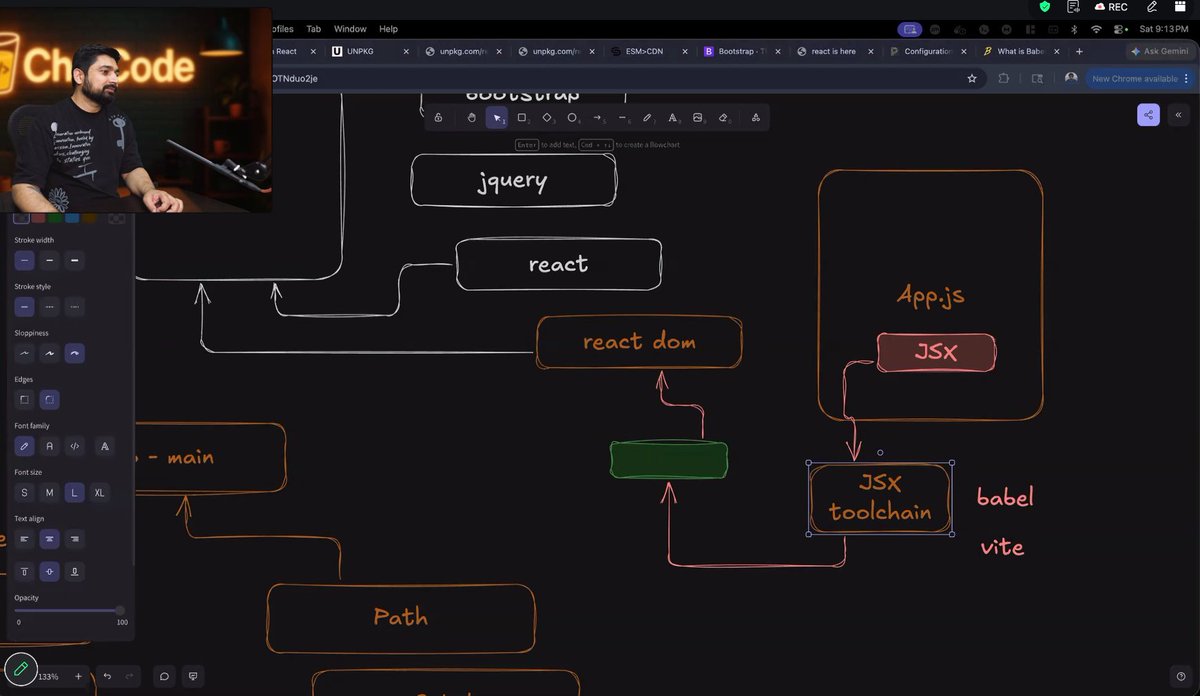
Task: Click the purple share button in Excalidraw
Action: [1148, 115]
